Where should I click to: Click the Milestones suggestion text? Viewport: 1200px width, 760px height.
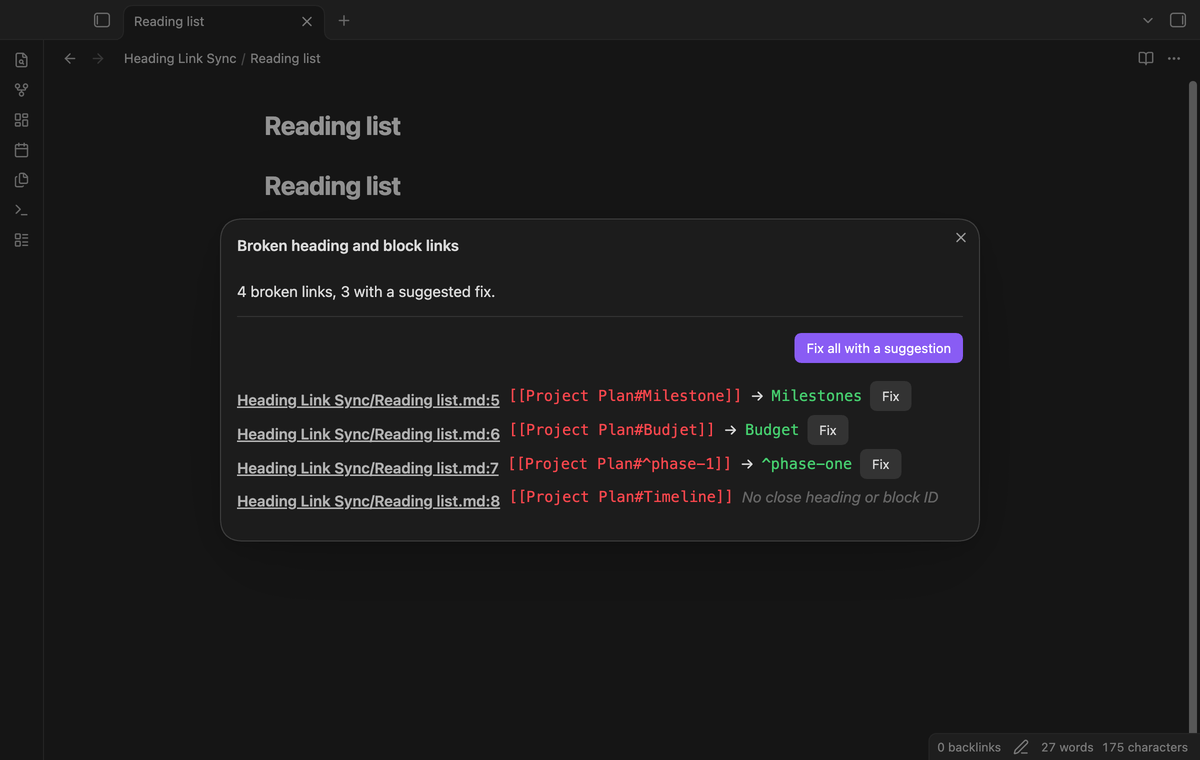(816, 396)
